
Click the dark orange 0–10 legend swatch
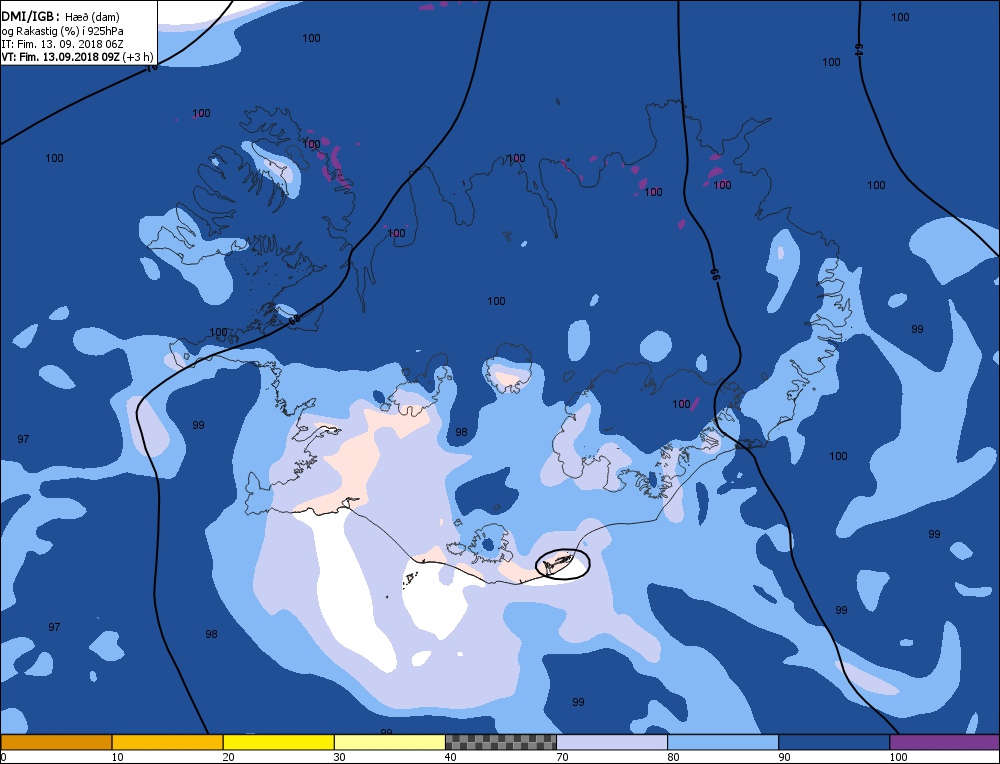[x=56, y=742]
